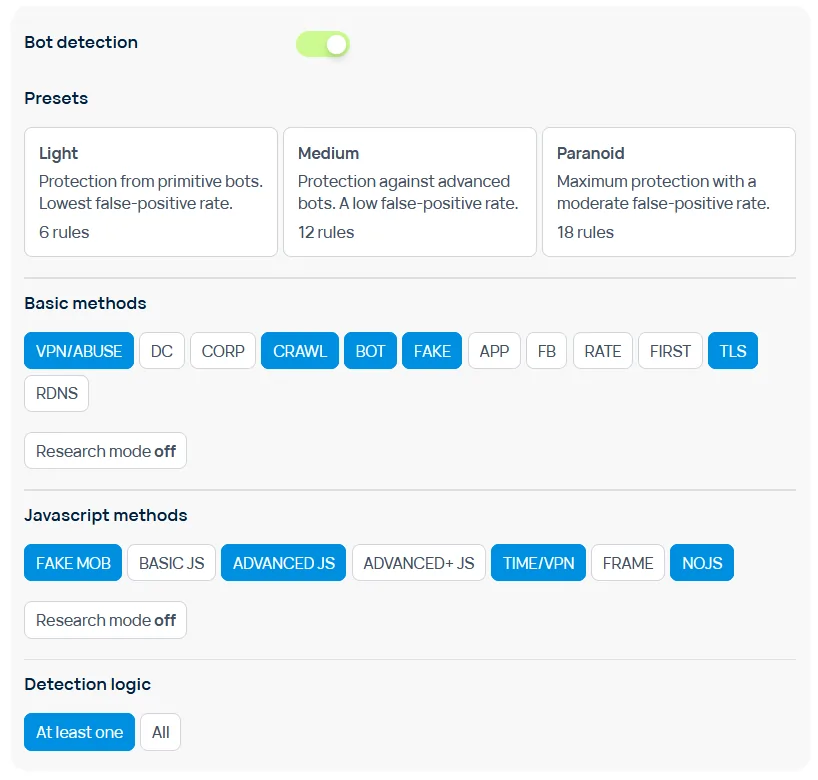This screenshot has width=818, height=780.
Task: Disable the NOJS method chip
Action: 702,562
